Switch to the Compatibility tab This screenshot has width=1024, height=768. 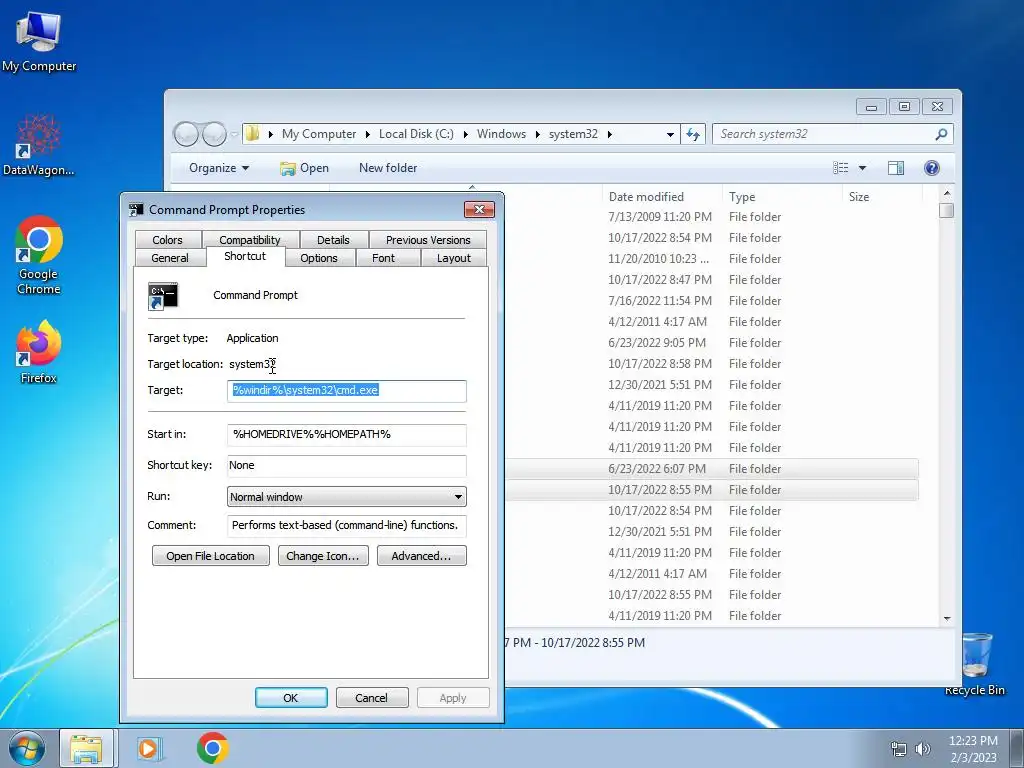click(x=249, y=240)
